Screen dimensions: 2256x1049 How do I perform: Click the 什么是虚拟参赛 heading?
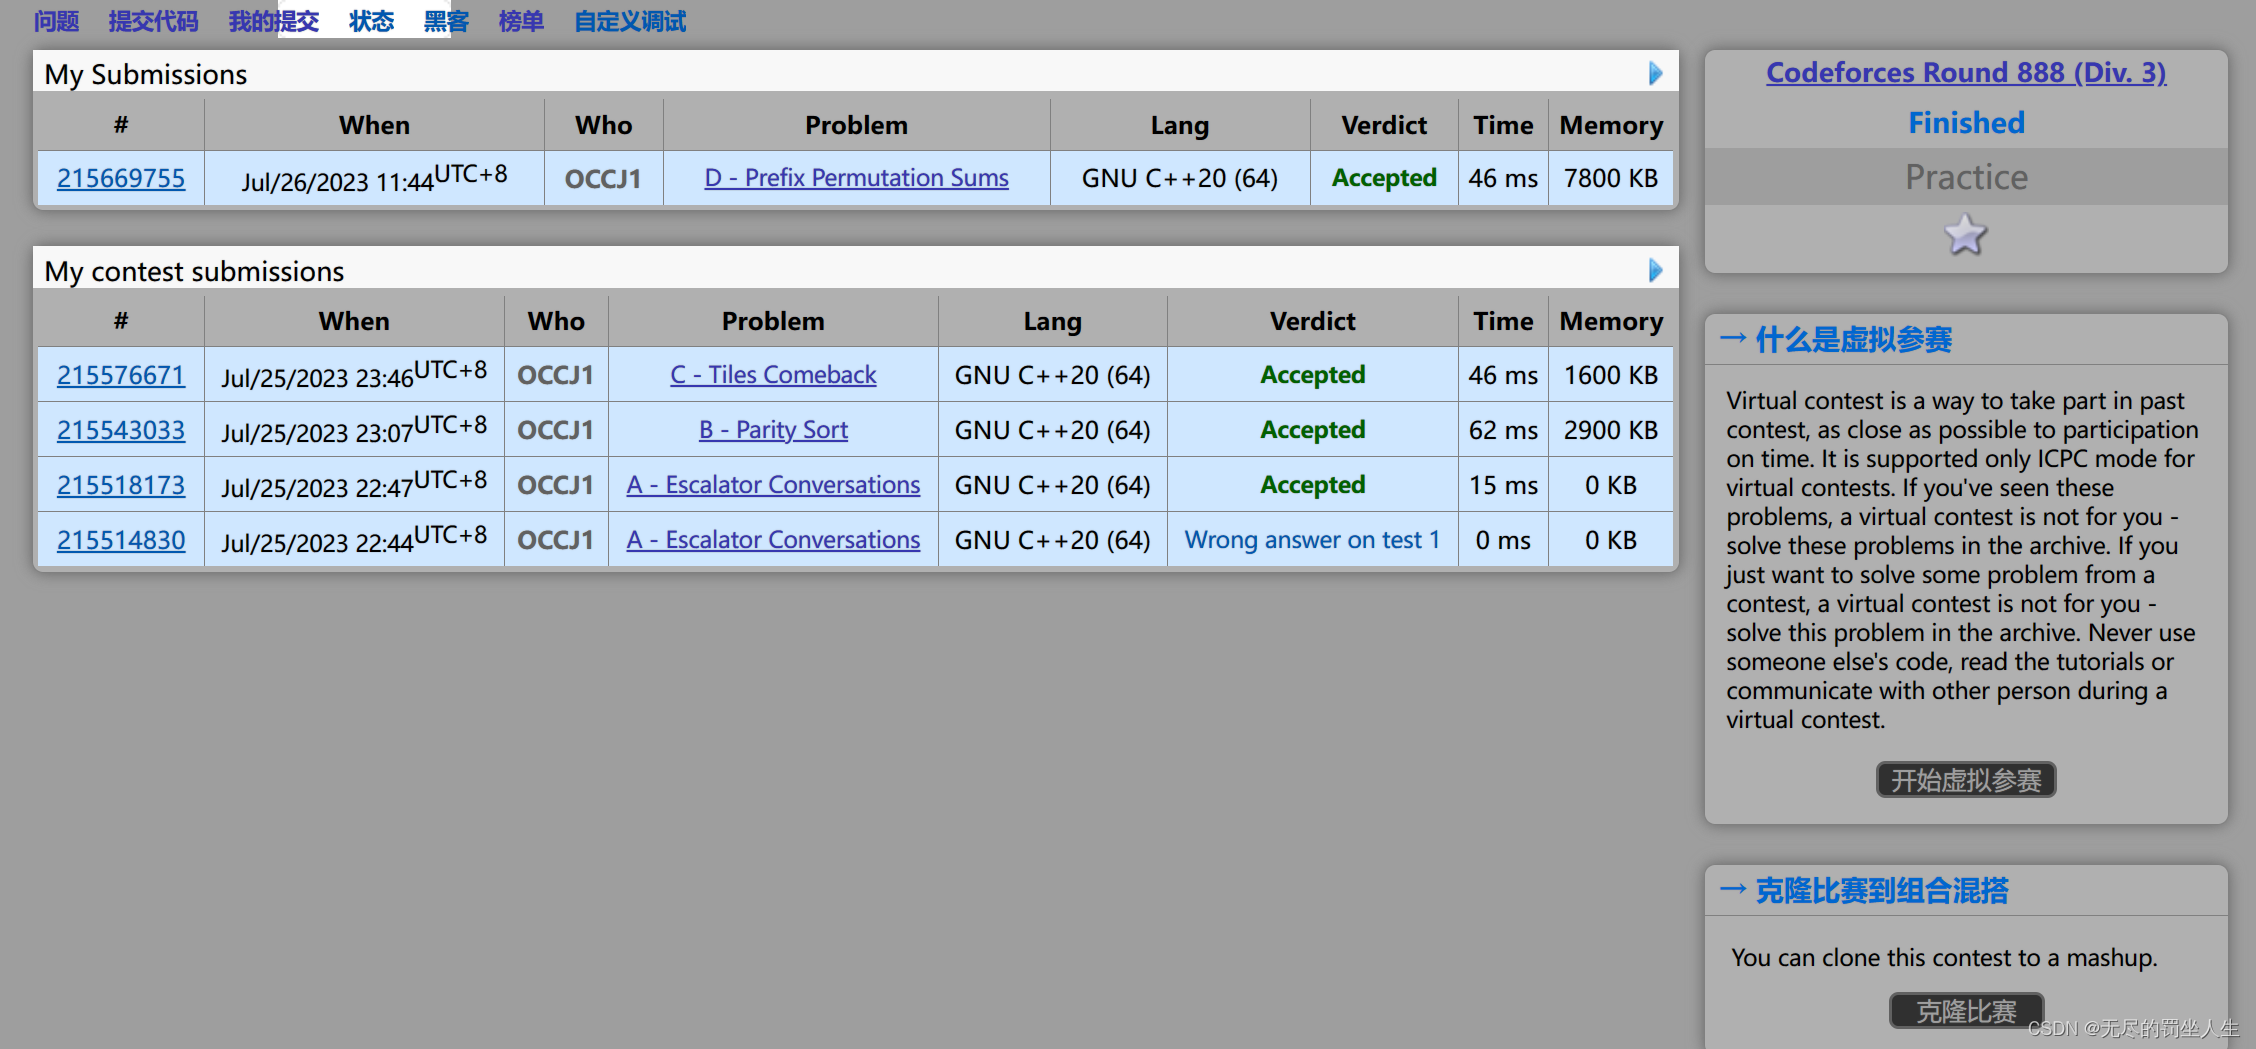[x=1853, y=340]
